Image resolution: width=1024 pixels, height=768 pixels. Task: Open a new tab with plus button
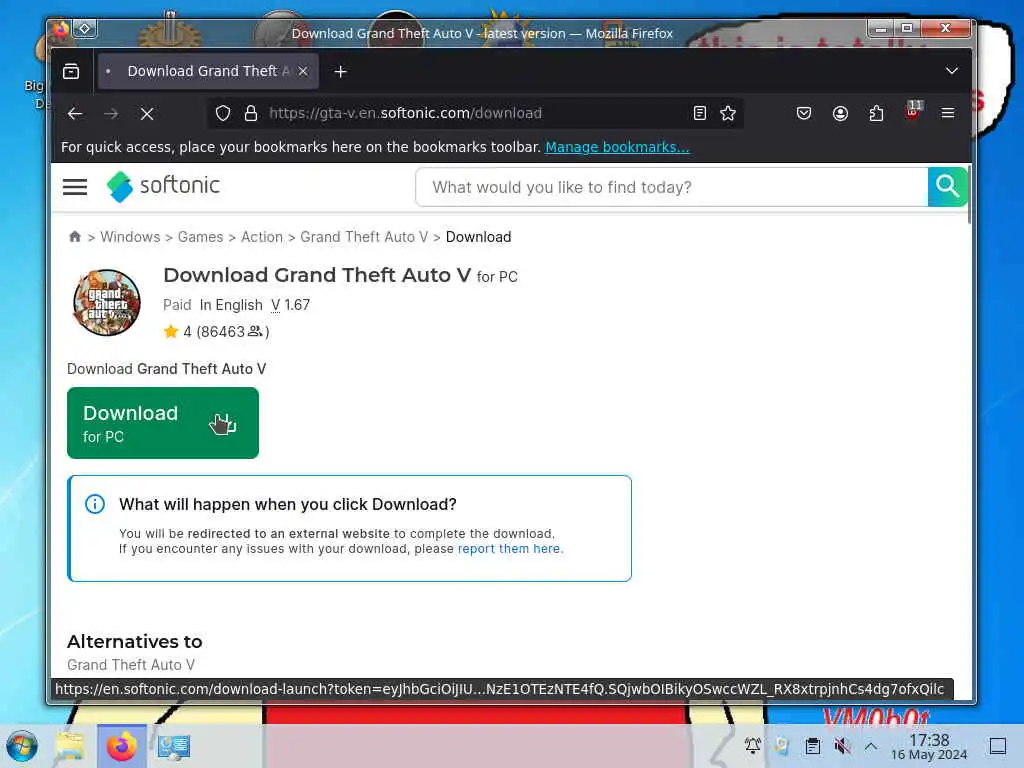point(340,71)
